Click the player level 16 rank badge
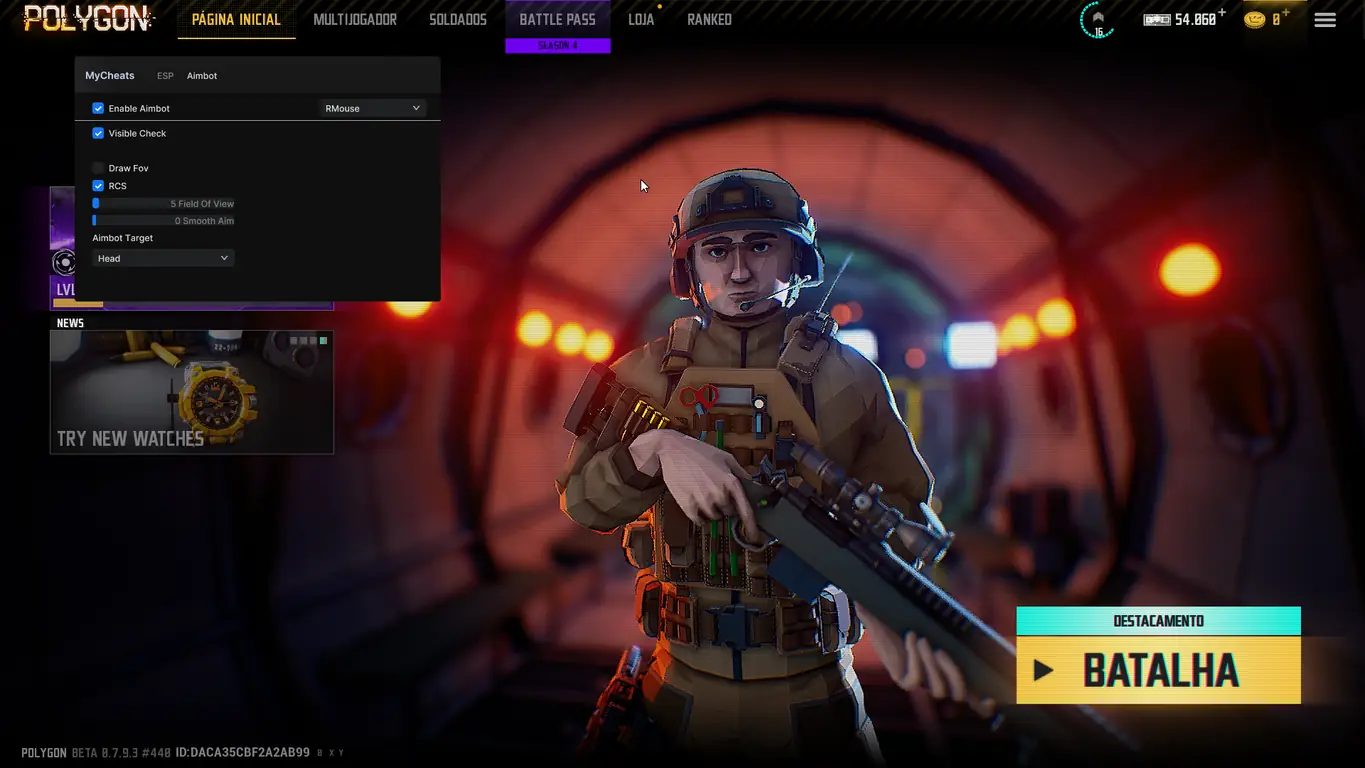Image resolution: width=1365 pixels, height=768 pixels. tap(1097, 20)
